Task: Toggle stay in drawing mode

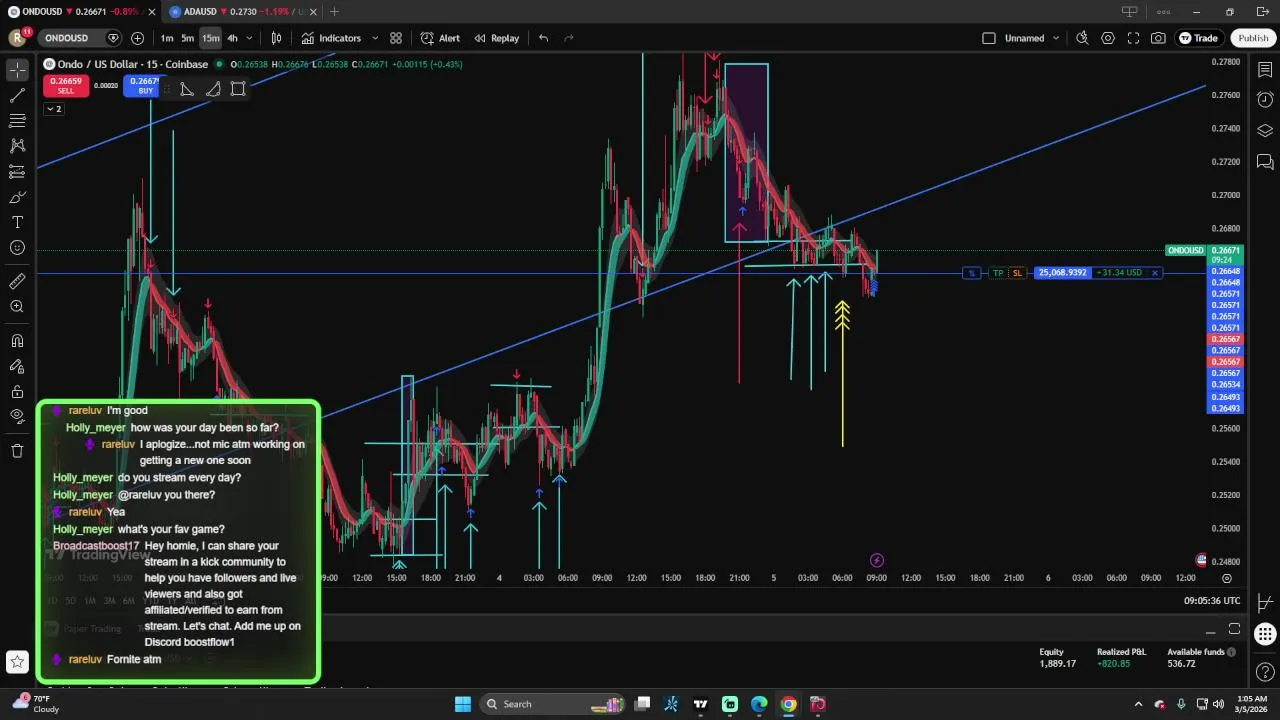Action: coord(17,366)
